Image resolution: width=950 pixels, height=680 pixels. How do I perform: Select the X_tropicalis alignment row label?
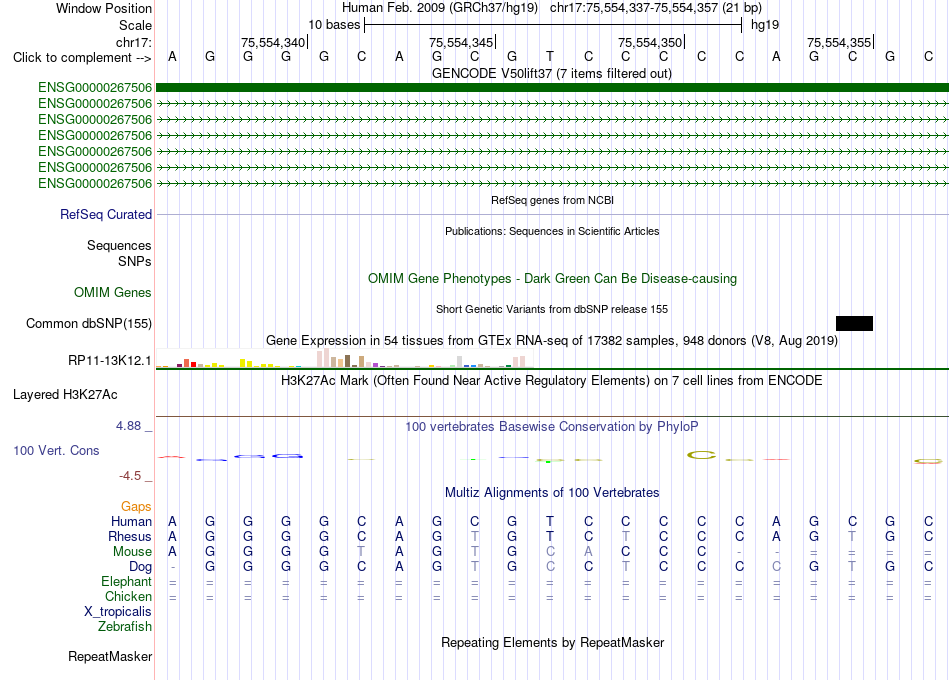point(118,612)
